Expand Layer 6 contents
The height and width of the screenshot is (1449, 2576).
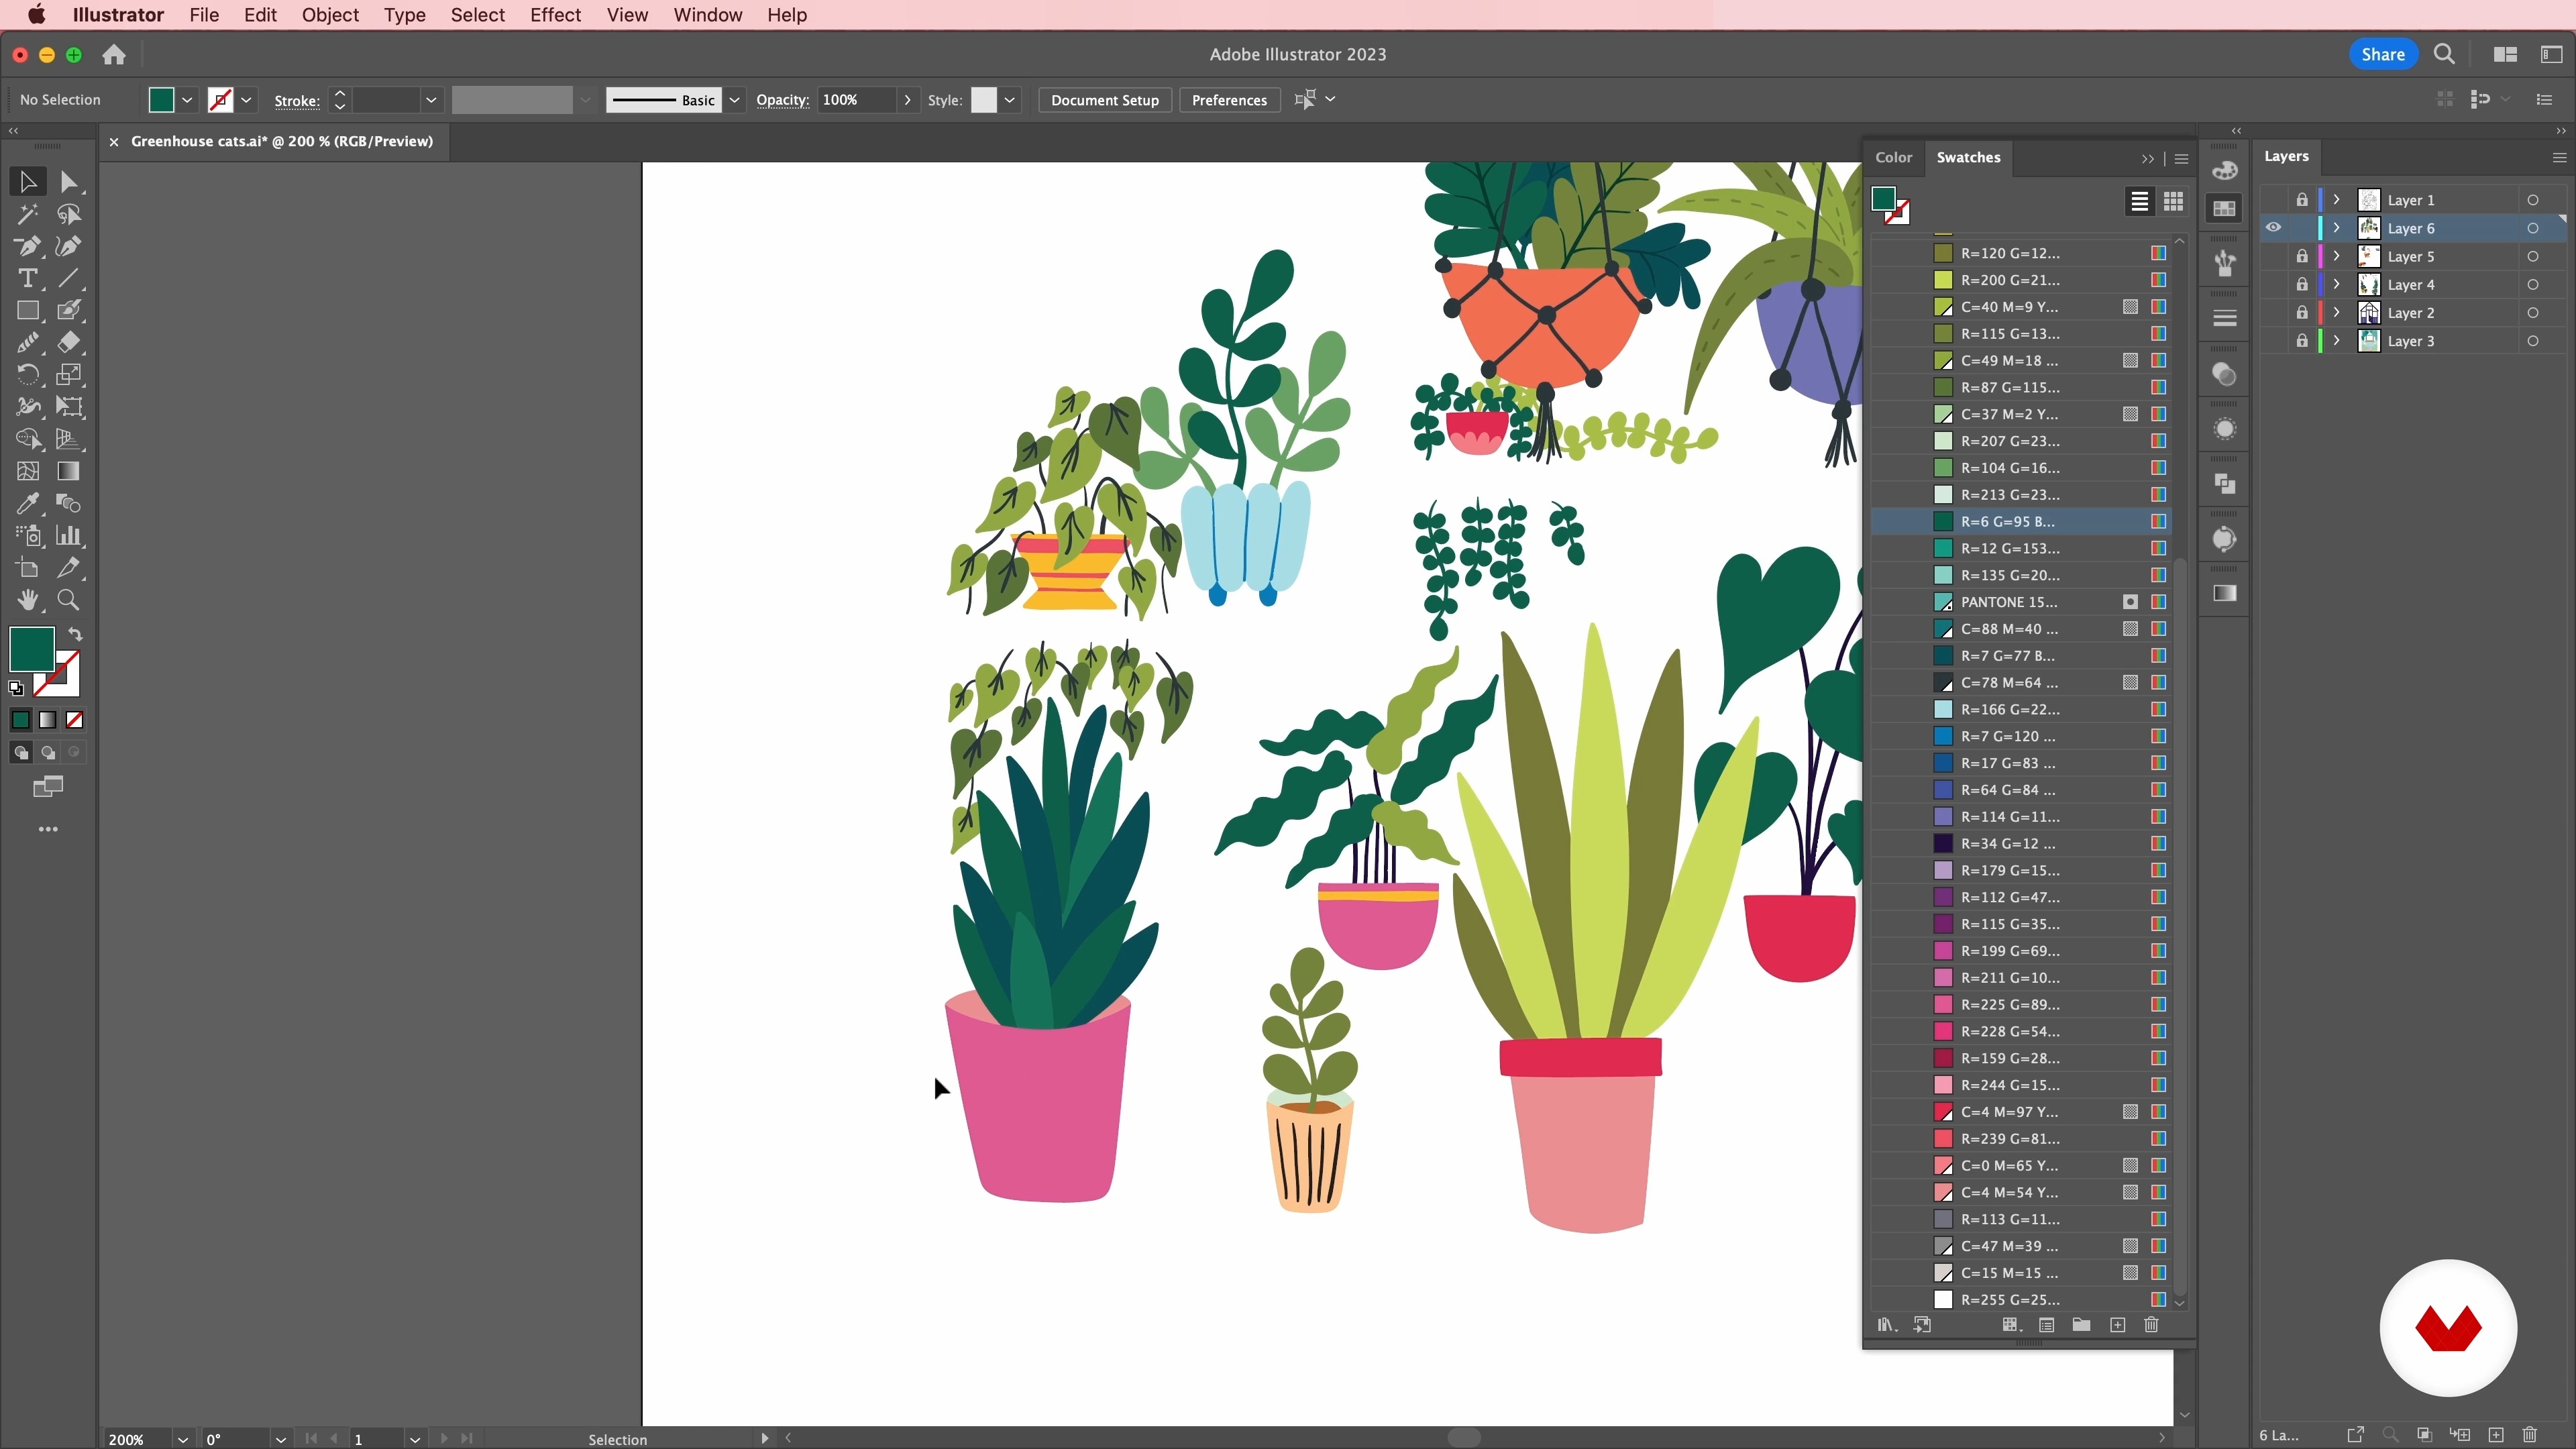point(2337,228)
